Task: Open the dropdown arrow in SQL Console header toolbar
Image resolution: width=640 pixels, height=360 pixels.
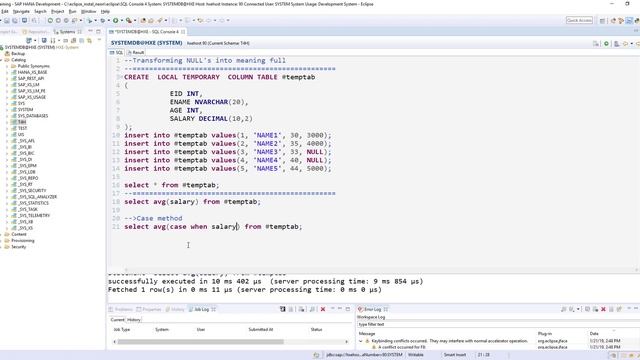Action: (631, 43)
